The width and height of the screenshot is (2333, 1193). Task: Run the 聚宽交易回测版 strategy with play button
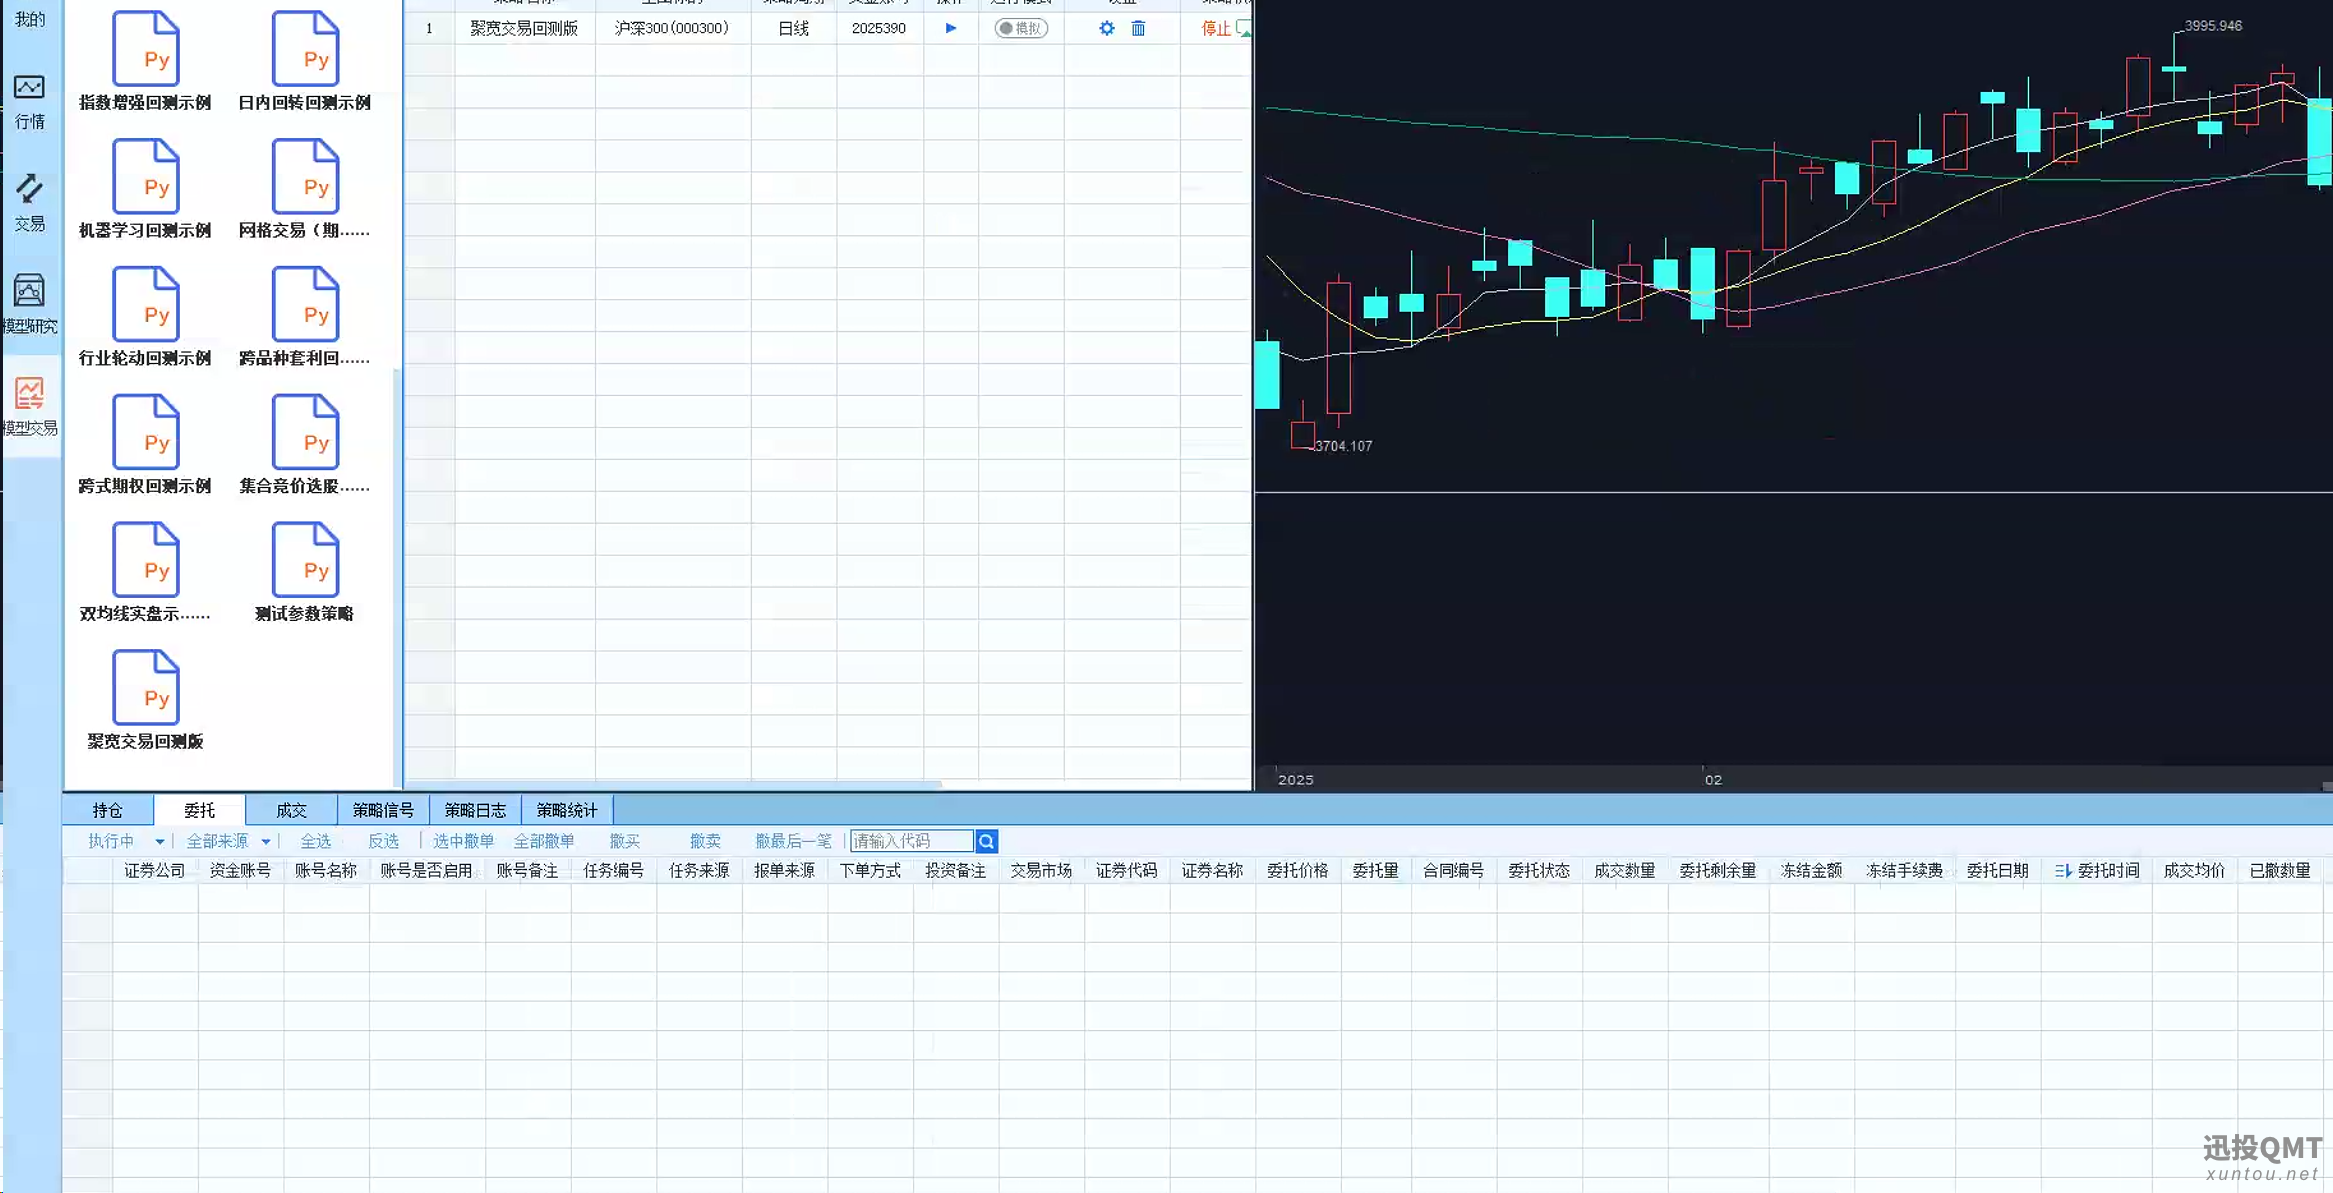pyautogui.click(x=951, y=28)
